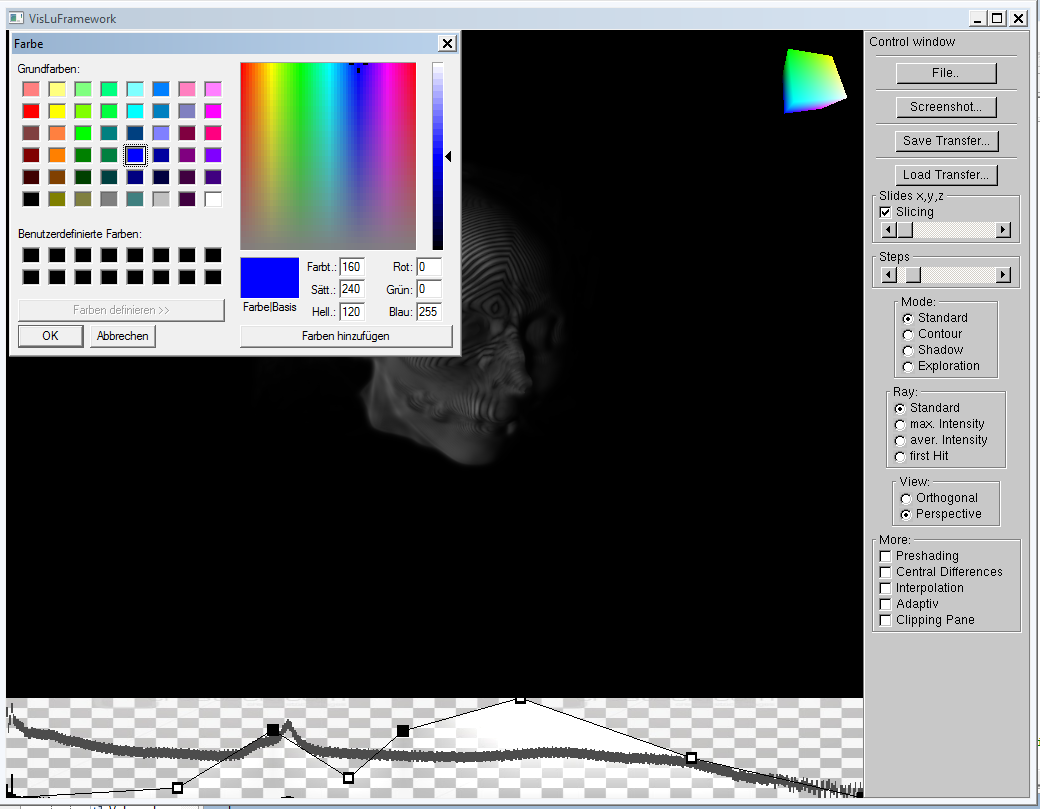Screen dimensions: 1040x809
Task: Enable the Preshading option
Action: point(885,556)
